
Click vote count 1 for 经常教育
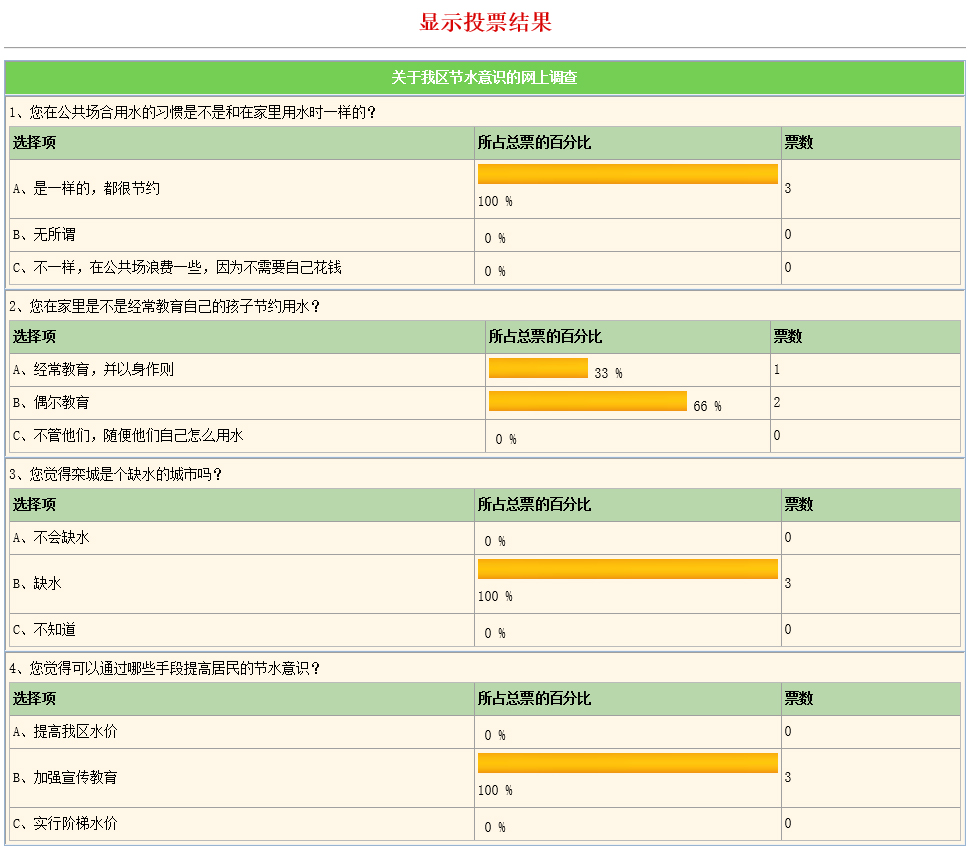click(776, 369)
